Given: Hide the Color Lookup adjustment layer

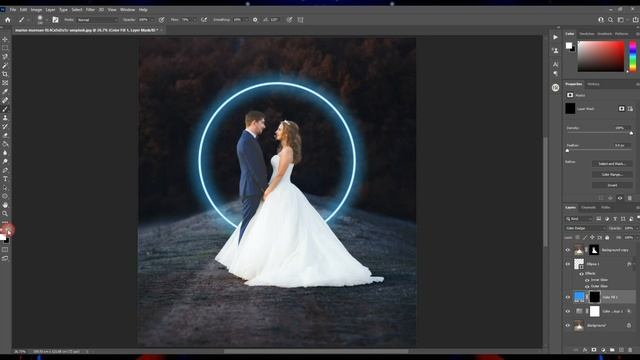Looking at the screenshot, I should tap(567, 311).
